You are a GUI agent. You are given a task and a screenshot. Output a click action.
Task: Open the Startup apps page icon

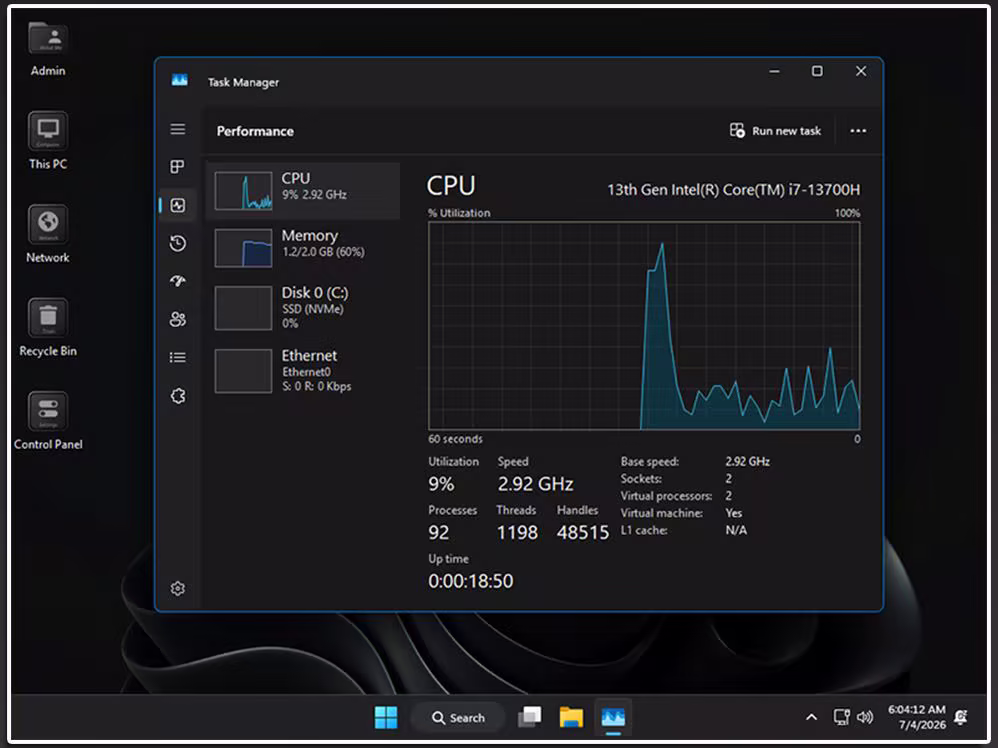pyautogui.click(x=178, y=281)
